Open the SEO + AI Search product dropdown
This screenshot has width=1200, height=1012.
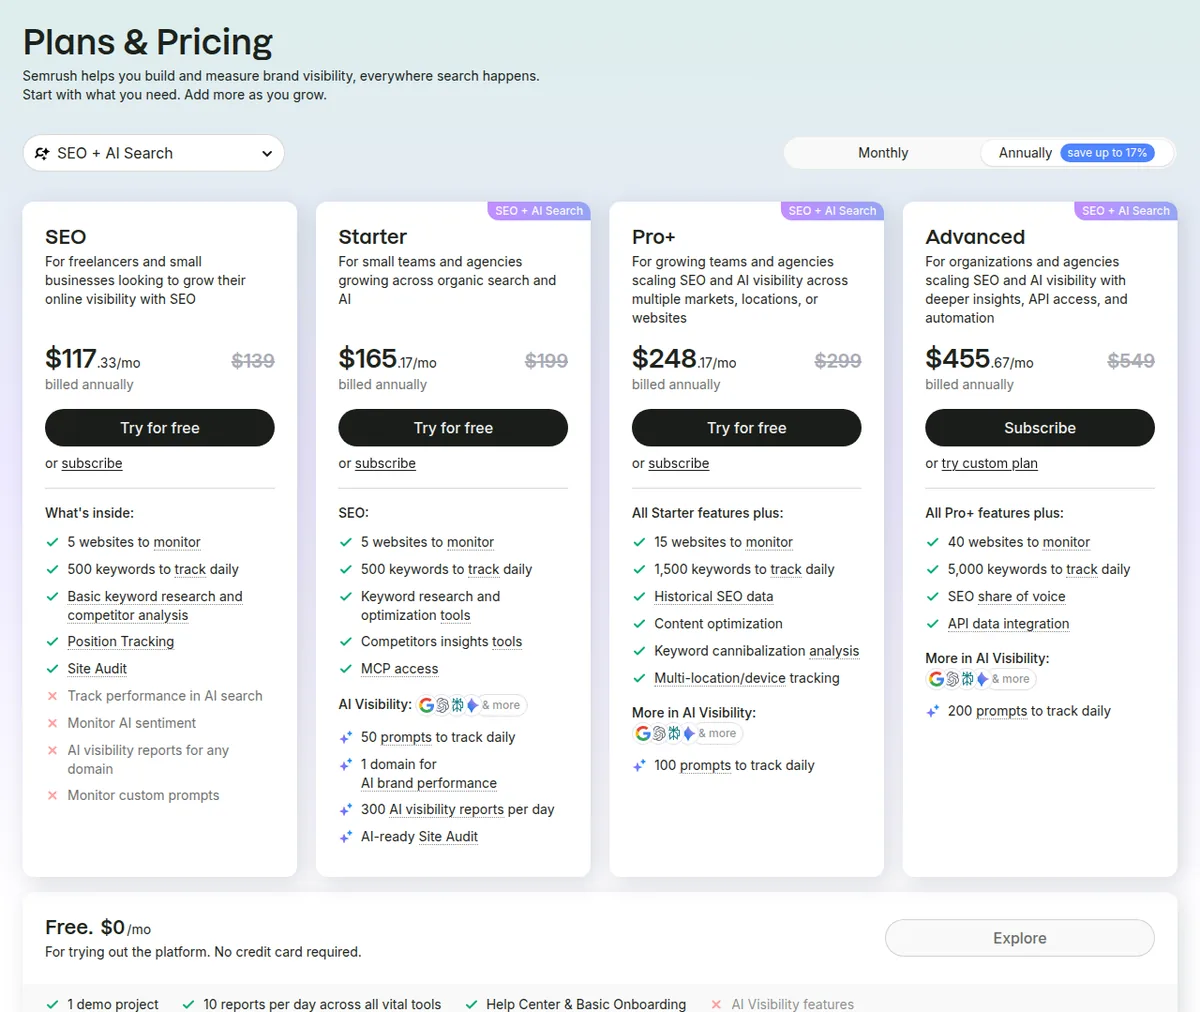pos(154,153)
